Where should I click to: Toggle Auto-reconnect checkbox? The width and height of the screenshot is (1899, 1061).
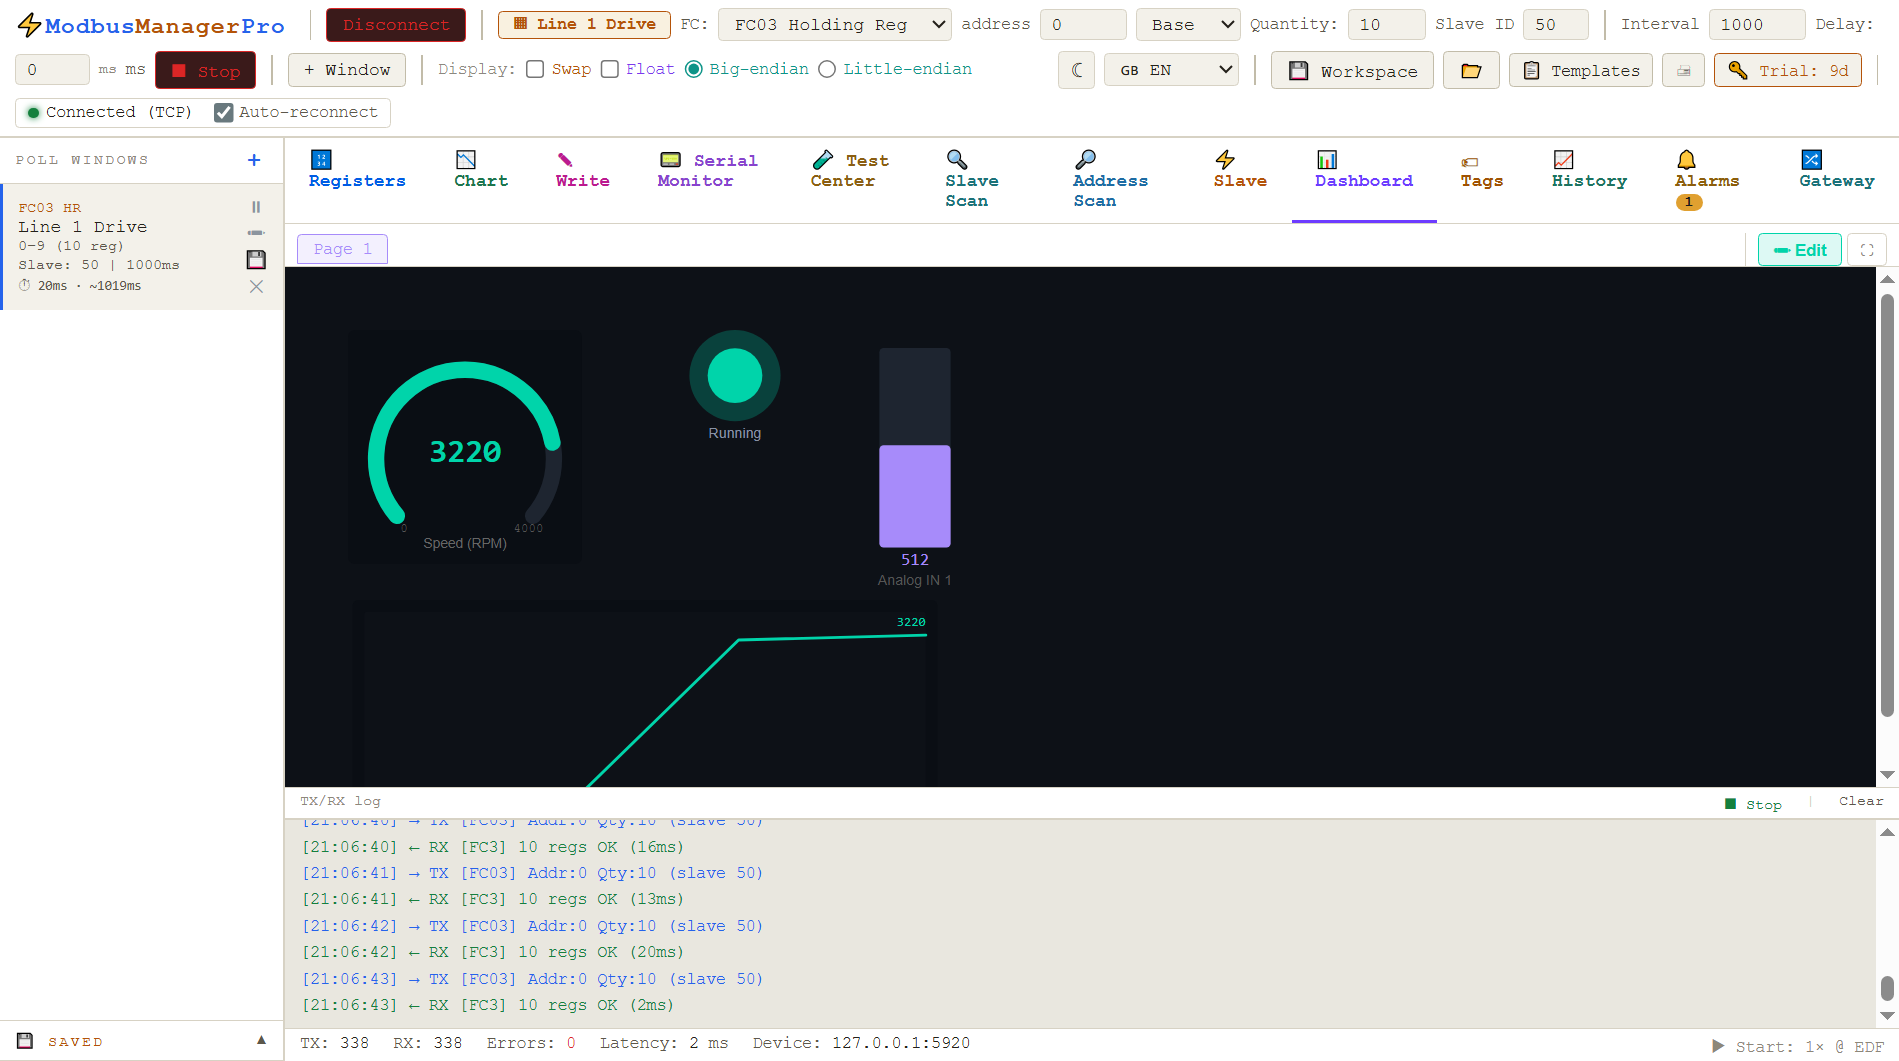(x=224, y=112)
